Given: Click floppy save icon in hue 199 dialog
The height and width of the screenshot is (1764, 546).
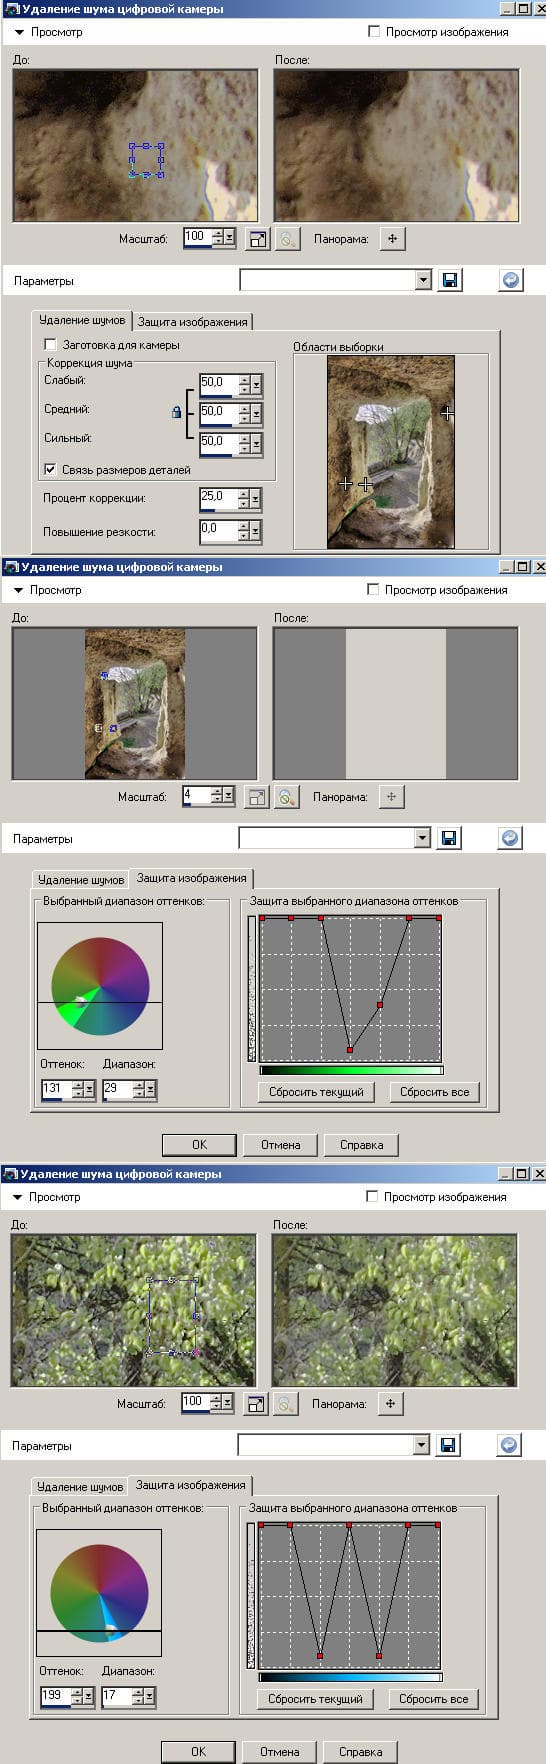Looking at the screenshot, I should pyautogui.click(x=448, y=1445).
